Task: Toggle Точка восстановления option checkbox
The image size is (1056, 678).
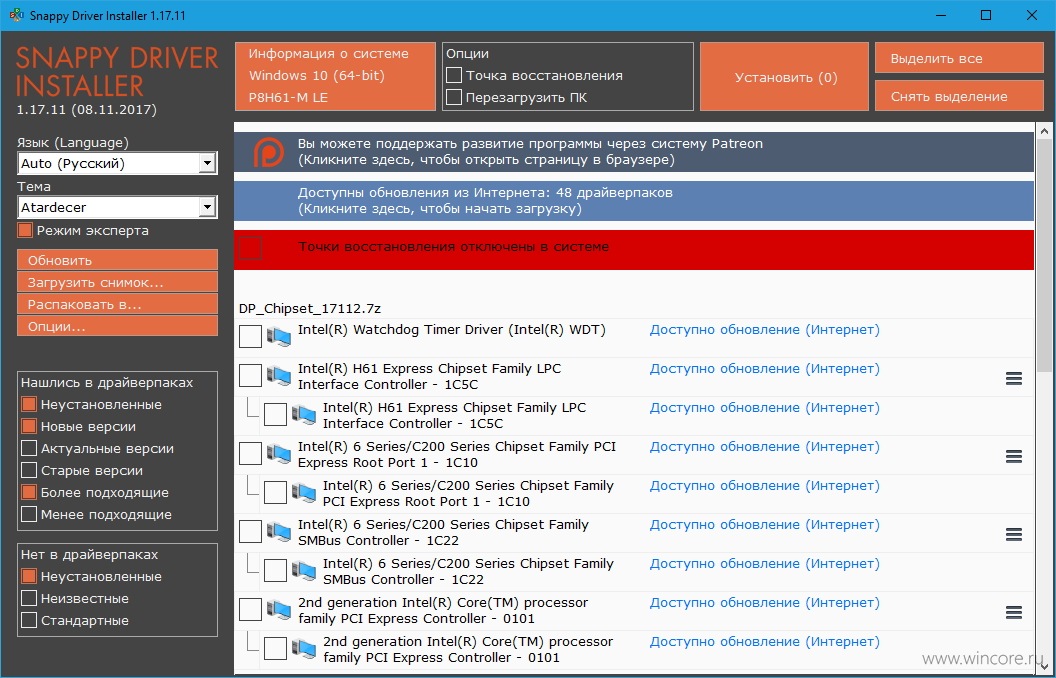Action: point(454,75)
